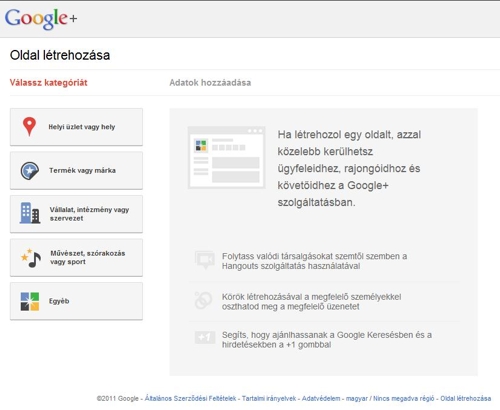Click the Hangouts video chat icon
The width and height of the screenshot is (500, 410).
pos(204,260)
